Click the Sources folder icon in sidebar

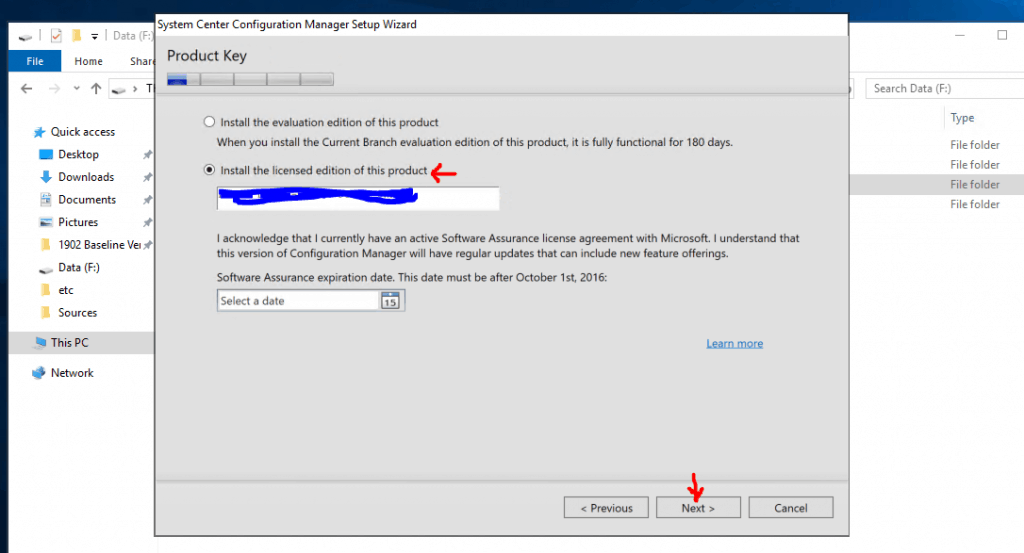[x=46, y=313]
